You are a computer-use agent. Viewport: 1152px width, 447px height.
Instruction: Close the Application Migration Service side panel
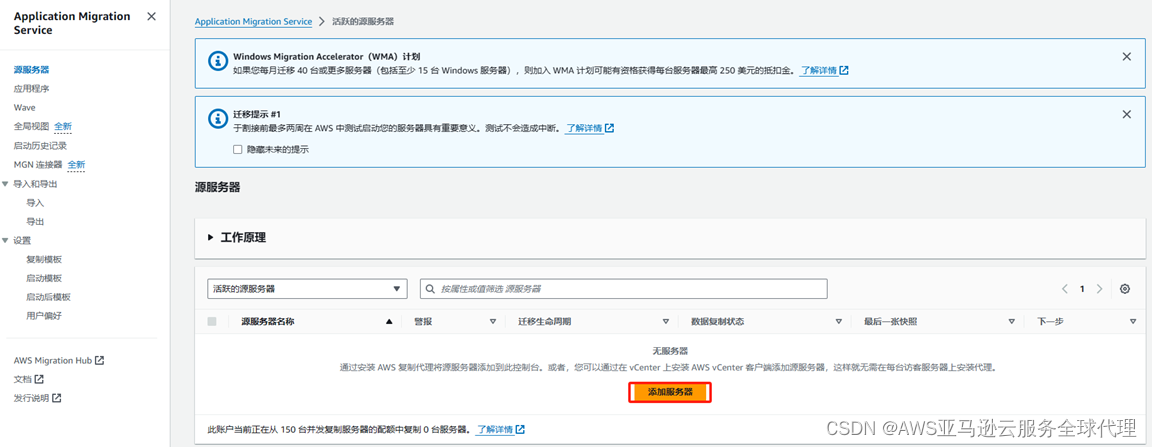coord(151,16)
